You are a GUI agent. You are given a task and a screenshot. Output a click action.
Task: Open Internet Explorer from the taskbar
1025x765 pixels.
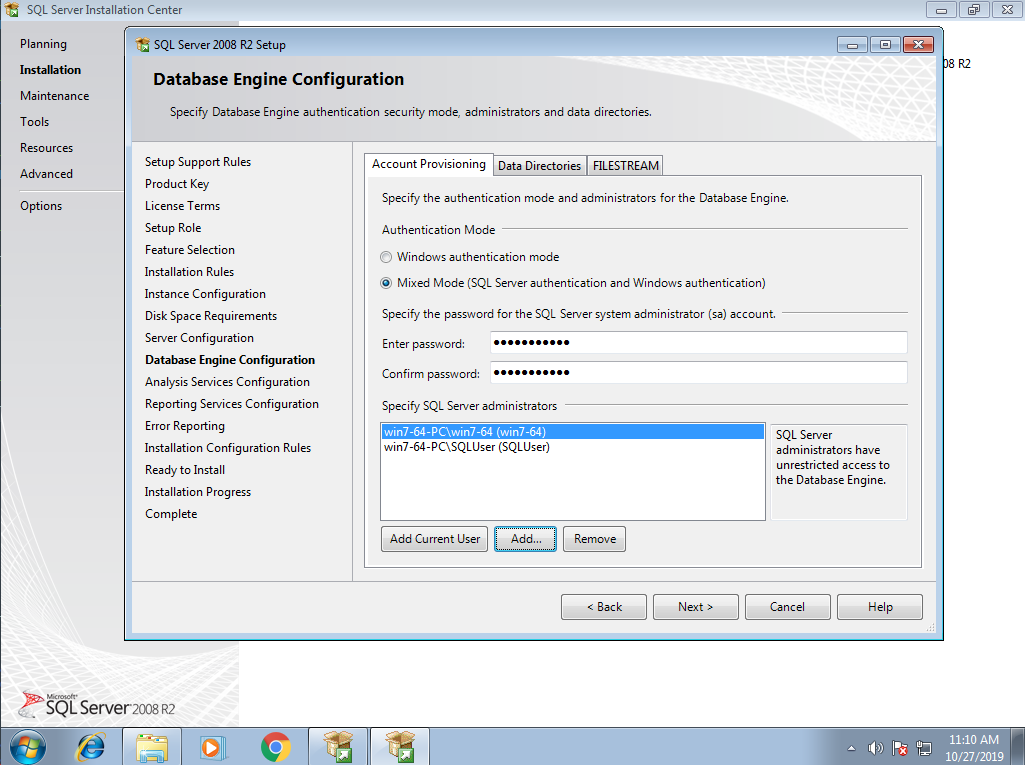(91, 746)
